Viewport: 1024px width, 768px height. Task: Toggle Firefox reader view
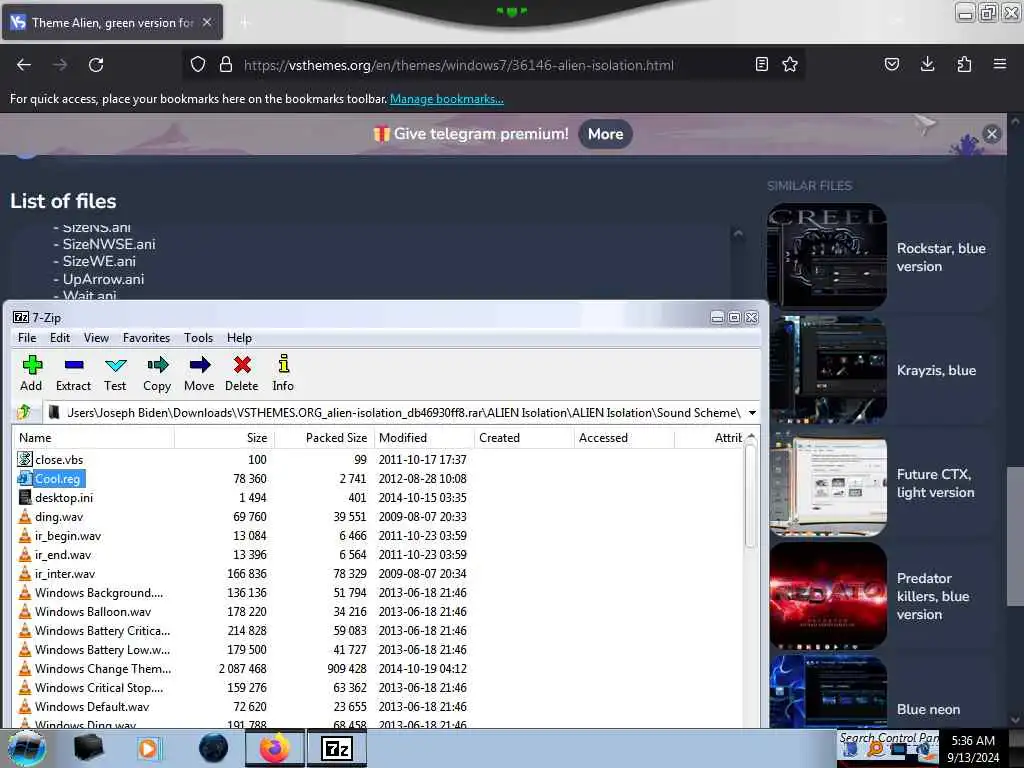tap(761, 64)
